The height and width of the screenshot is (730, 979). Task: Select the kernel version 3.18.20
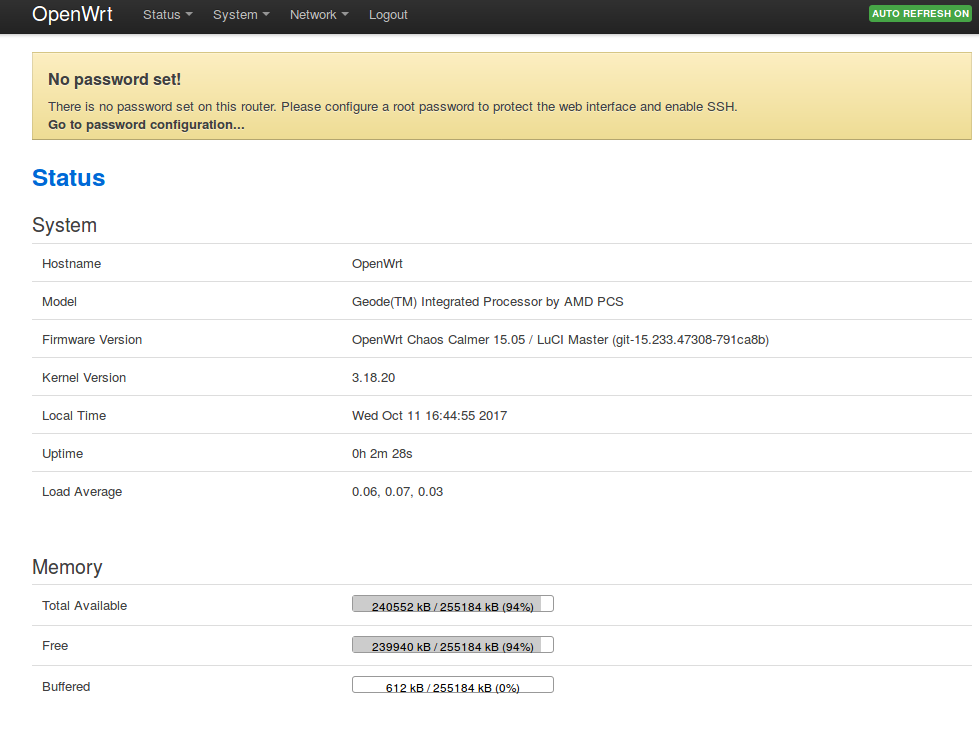[x=373, y=378]
